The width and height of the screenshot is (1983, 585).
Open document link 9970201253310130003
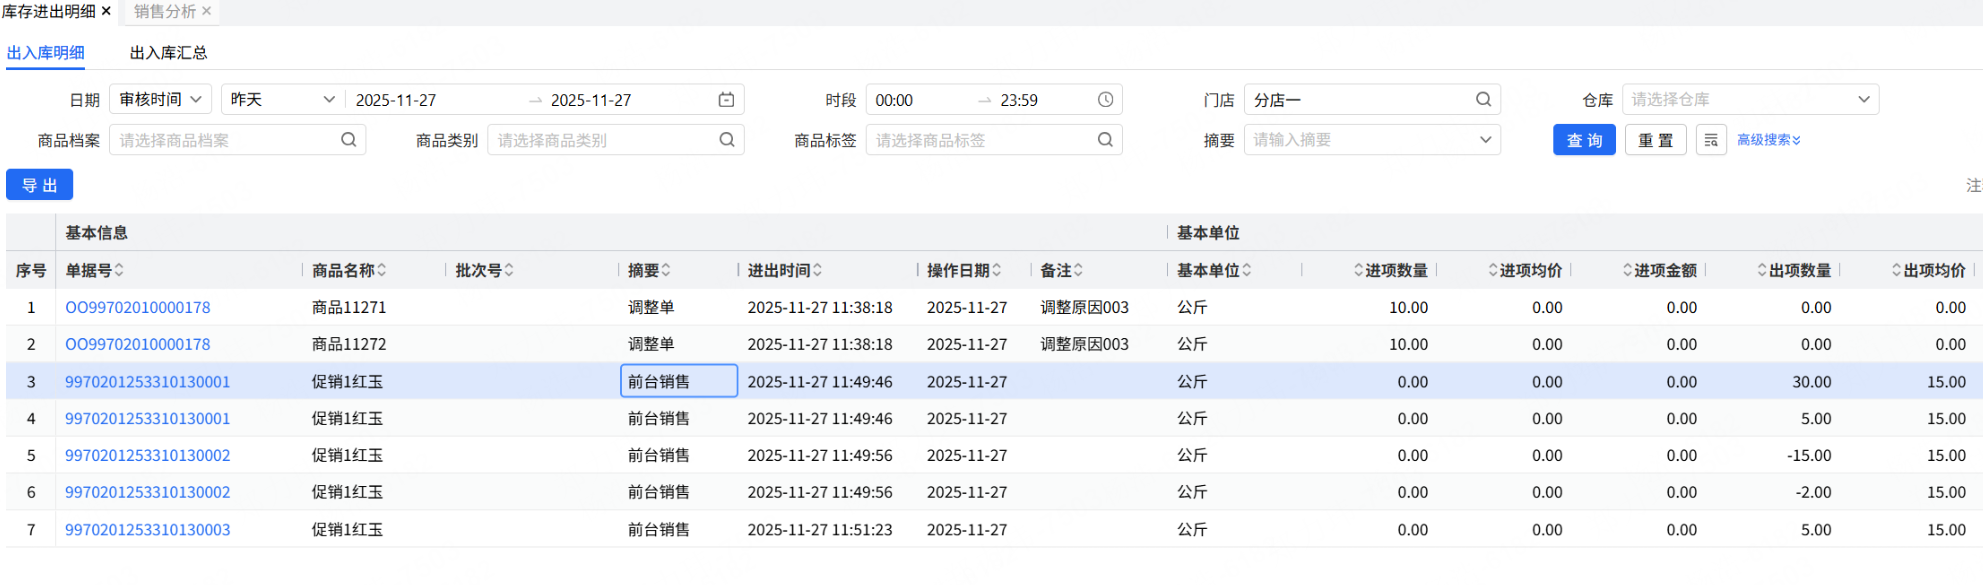[147, 530]
